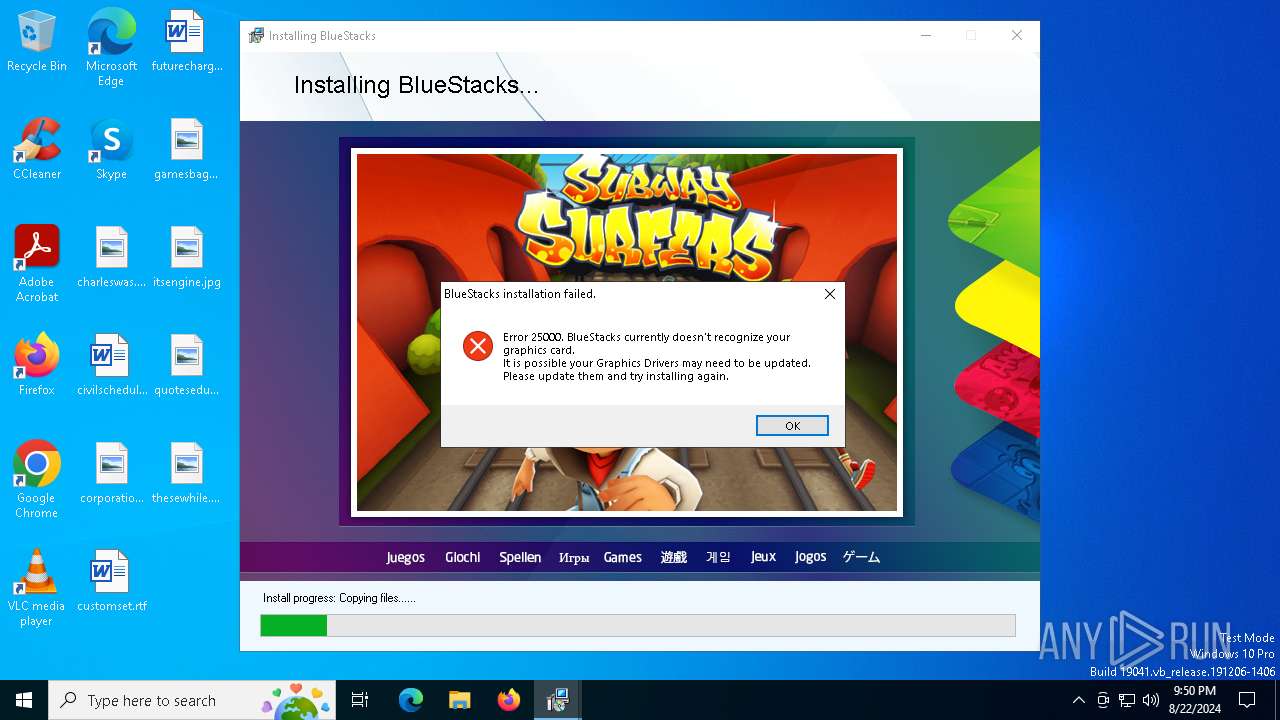This screenshot has width=1280, height=720.
Task: Launch Edge from the taskbar
Action: pos(411,700)
